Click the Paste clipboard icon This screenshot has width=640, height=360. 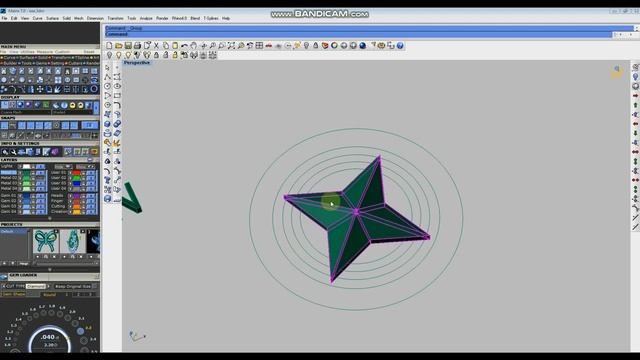pos(175,46)
